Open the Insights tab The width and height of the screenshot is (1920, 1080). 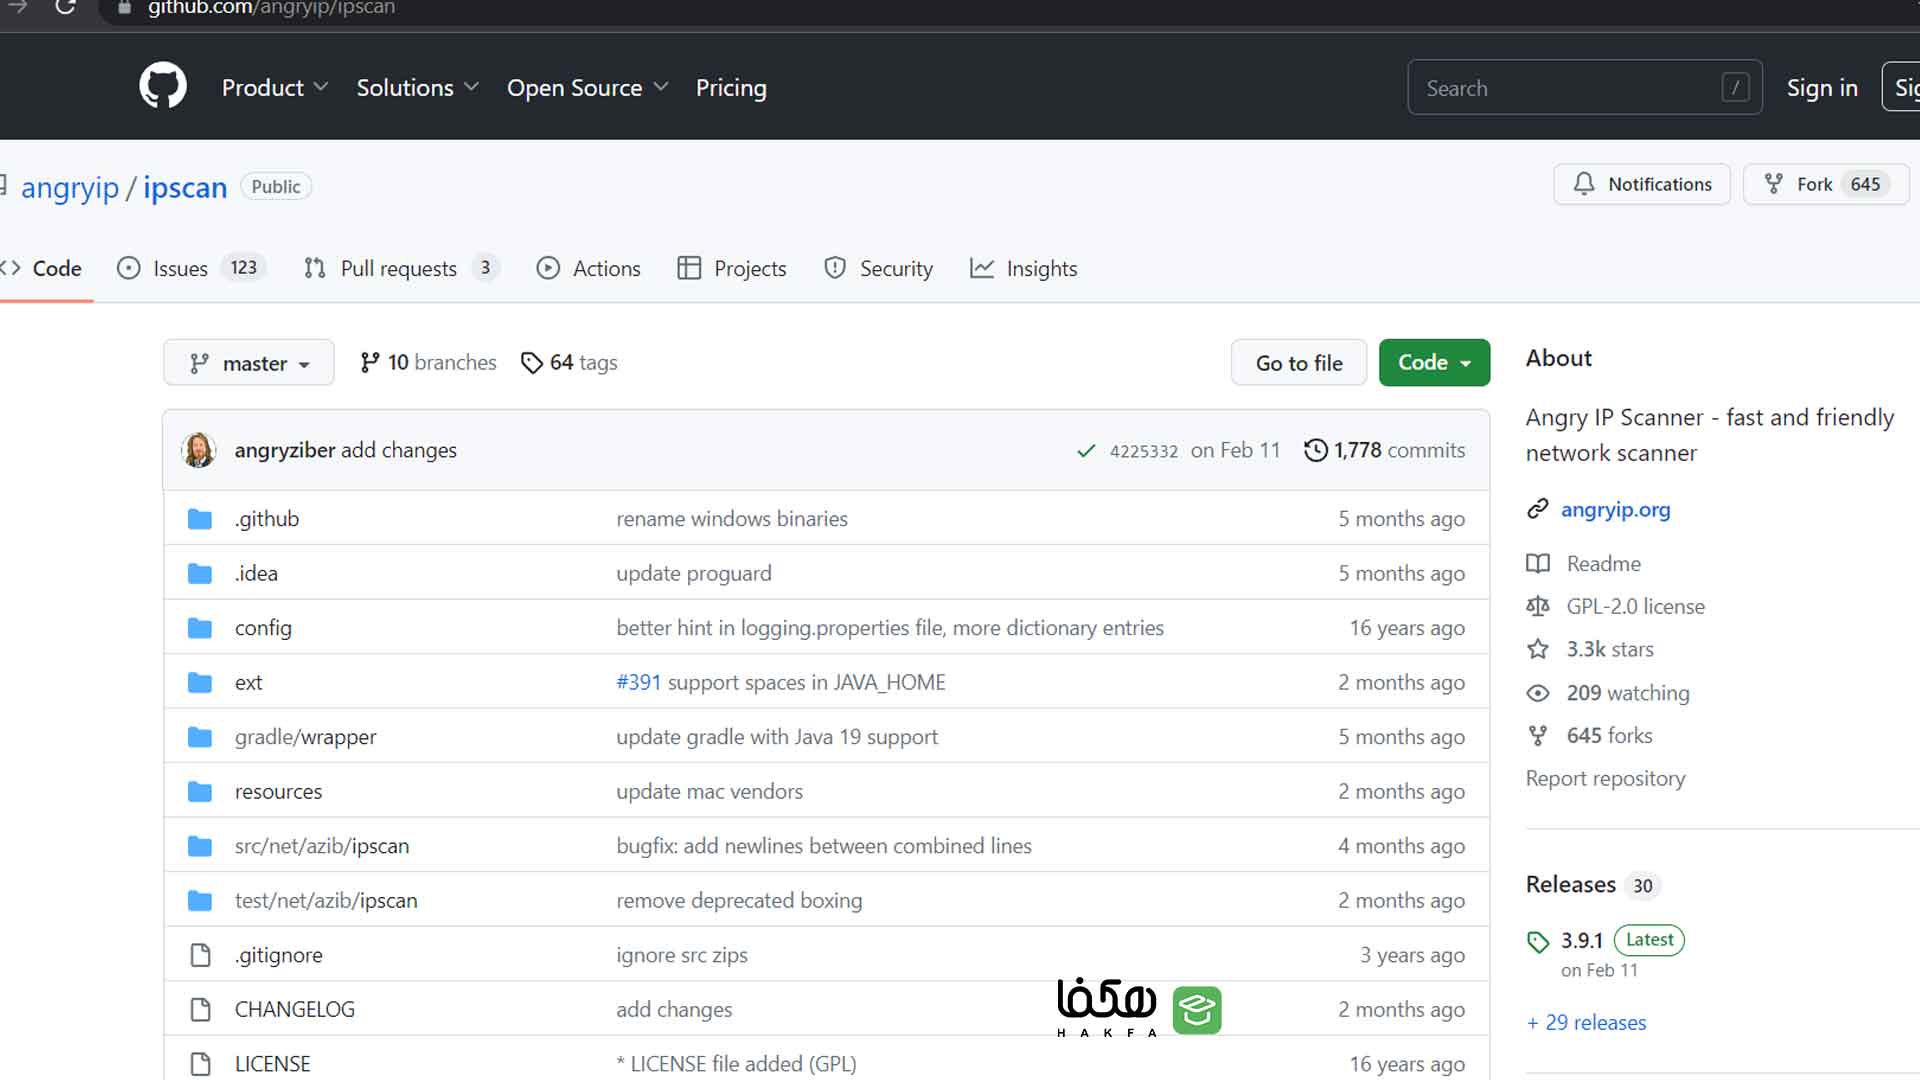pyautogui.click(x=1024, y=268)
